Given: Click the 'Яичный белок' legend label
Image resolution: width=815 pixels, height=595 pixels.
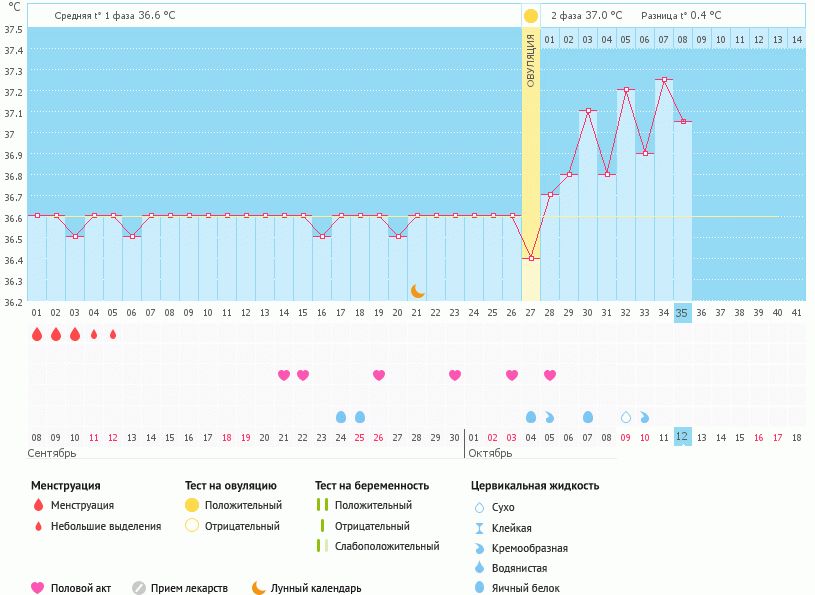Looking at the screenshot, I should tap(524, 589).
